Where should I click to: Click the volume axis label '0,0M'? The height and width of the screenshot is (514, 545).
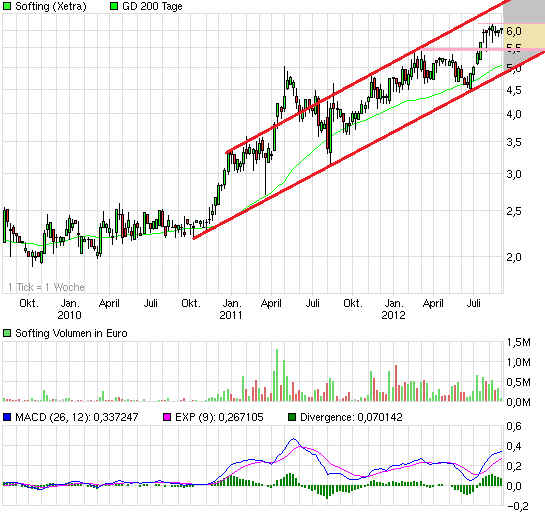pyautogui.click(x=519, y=402)
